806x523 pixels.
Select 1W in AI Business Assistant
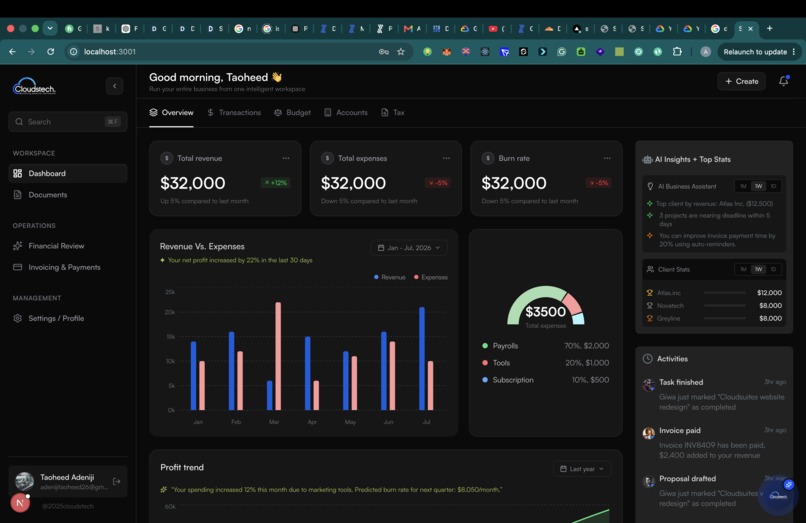click(x=758, y=186)
